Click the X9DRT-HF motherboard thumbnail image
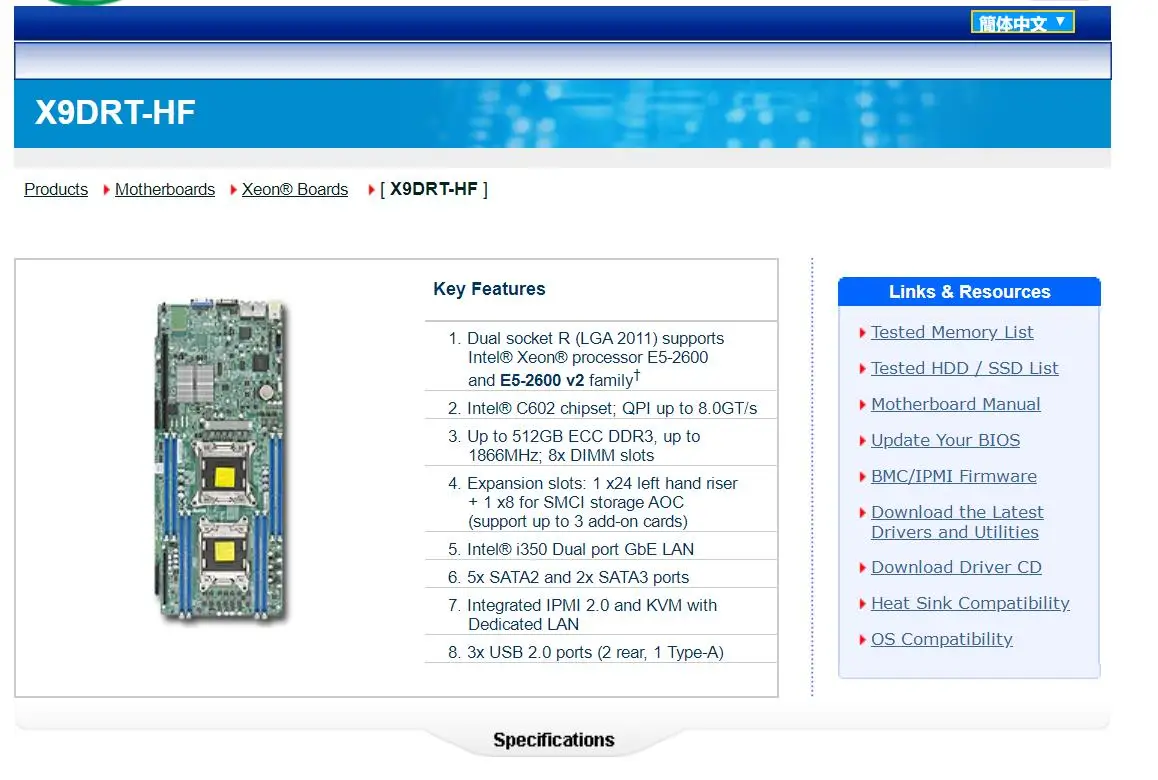Screen dimensions: 1158x780 click(x=220, y=462)
